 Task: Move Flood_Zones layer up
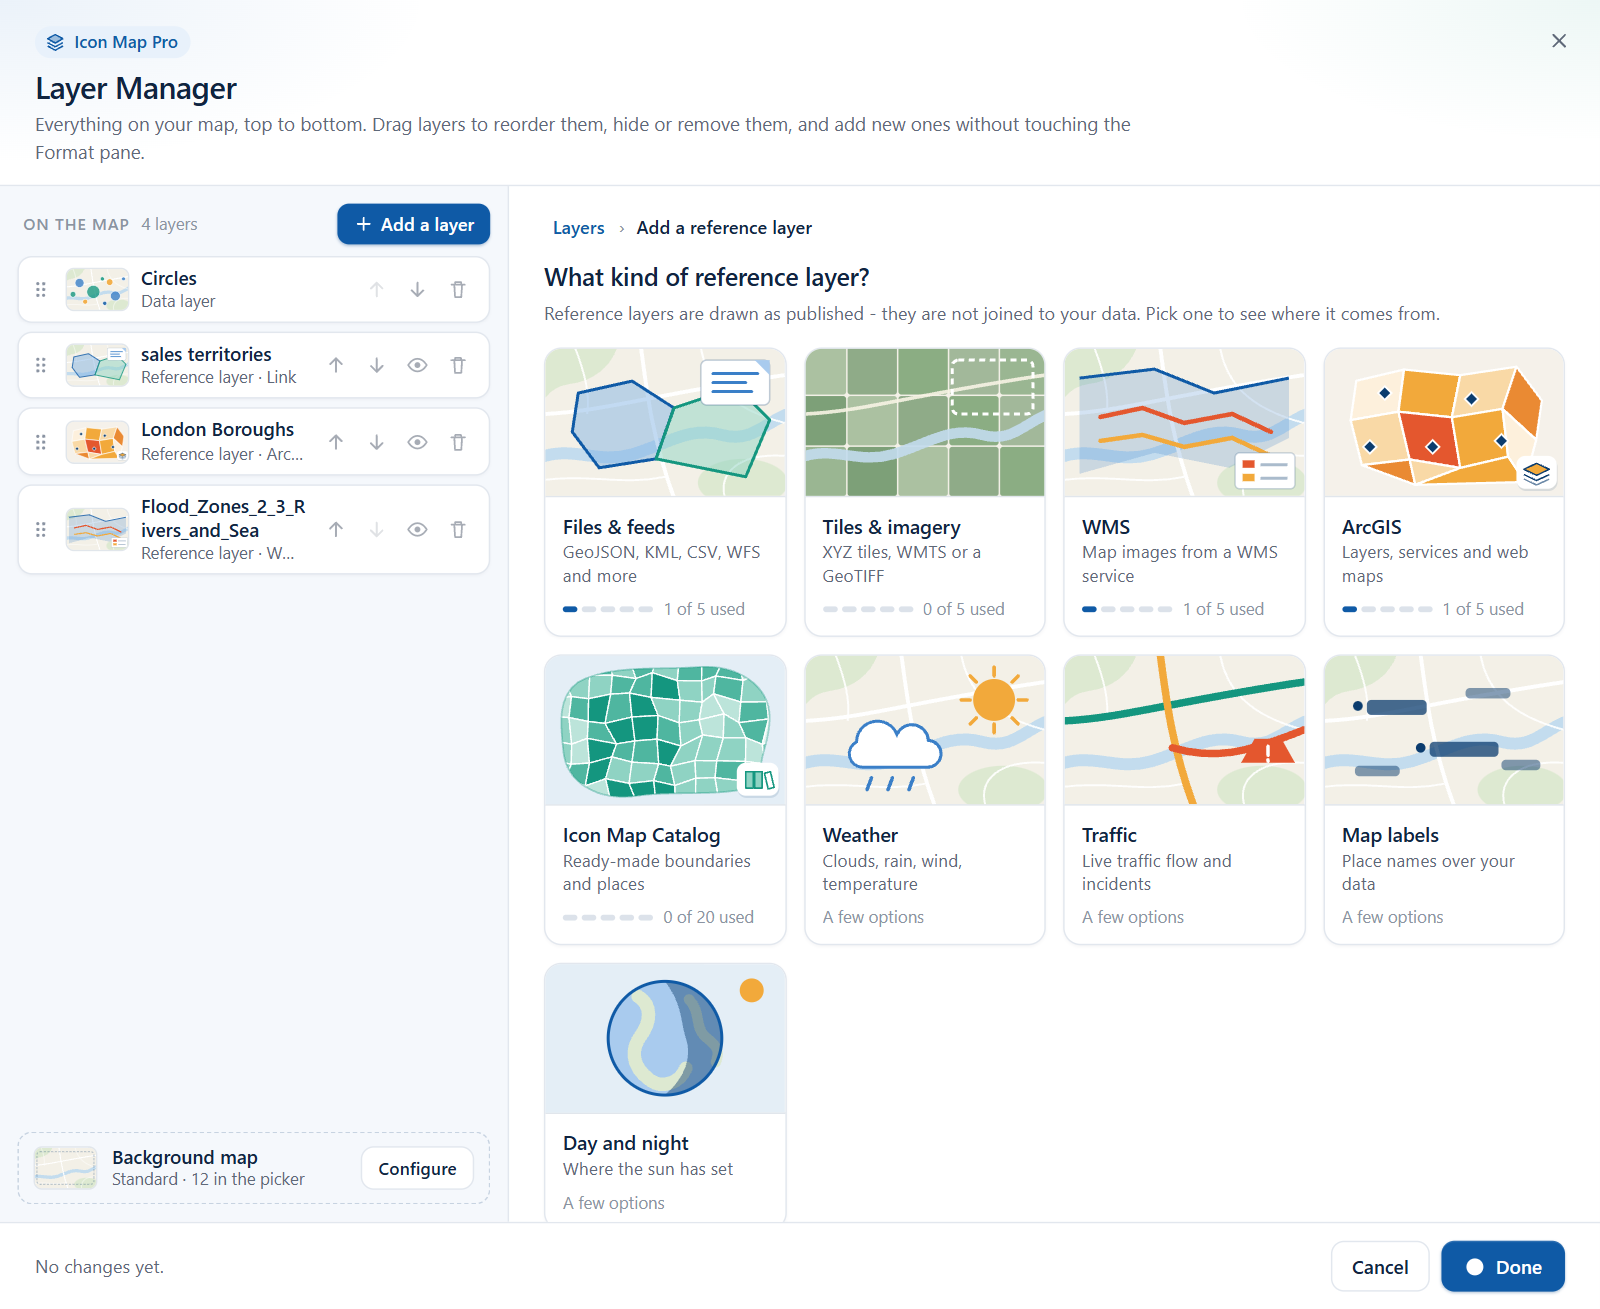[x=336, y=530]
